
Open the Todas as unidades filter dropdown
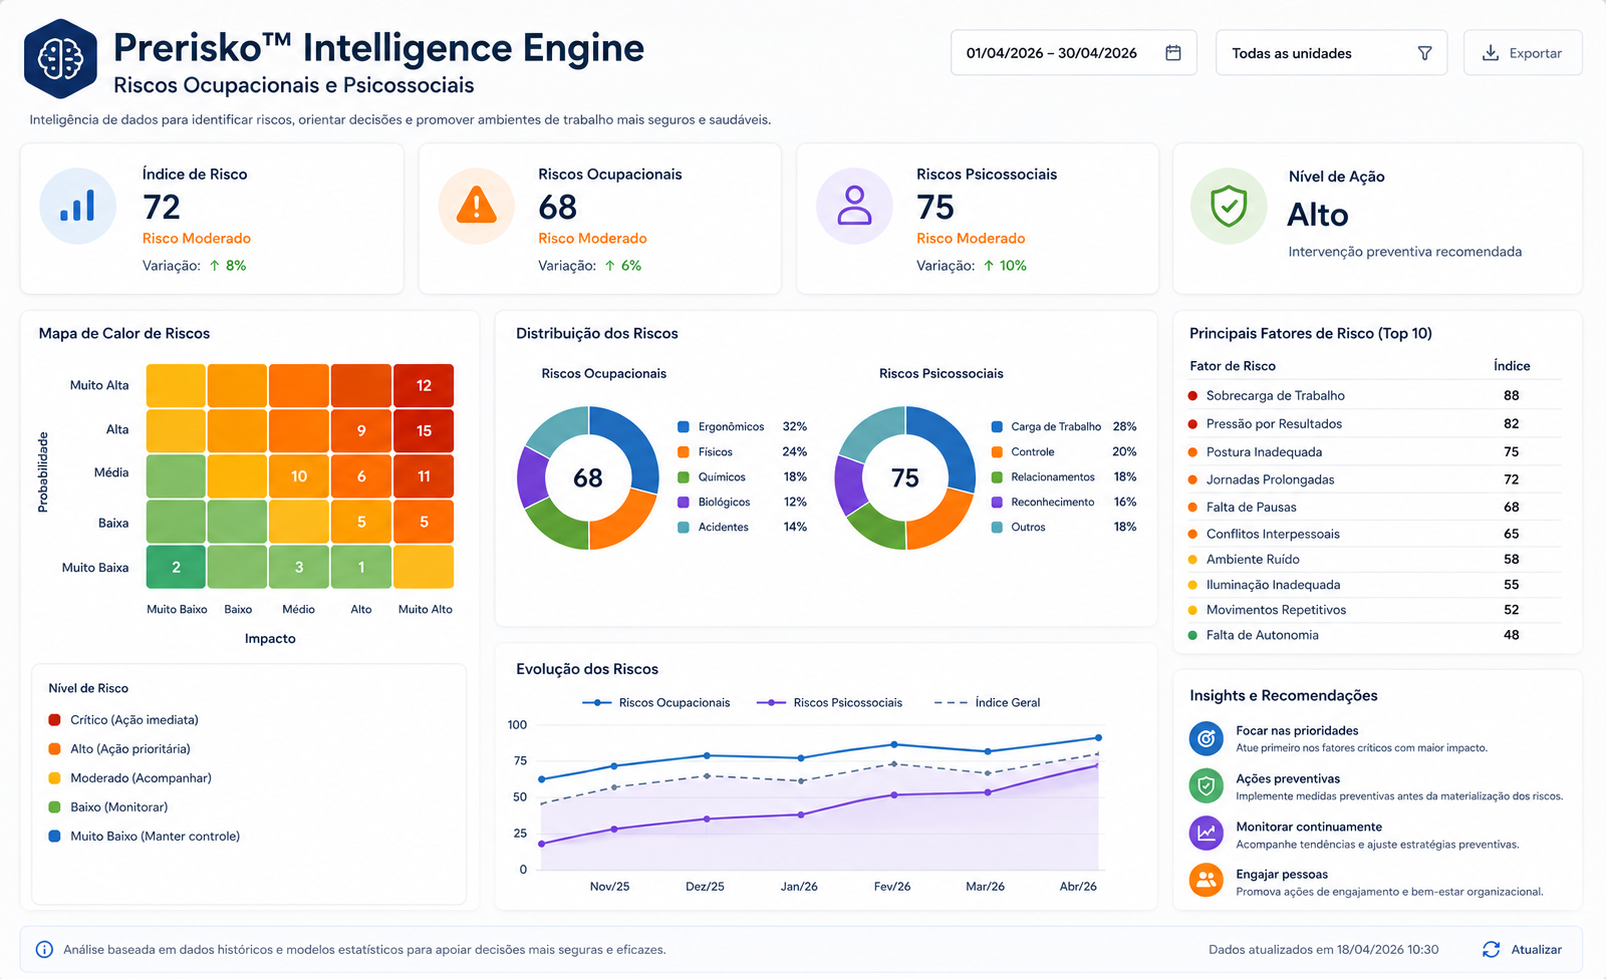pos(1331,53)
